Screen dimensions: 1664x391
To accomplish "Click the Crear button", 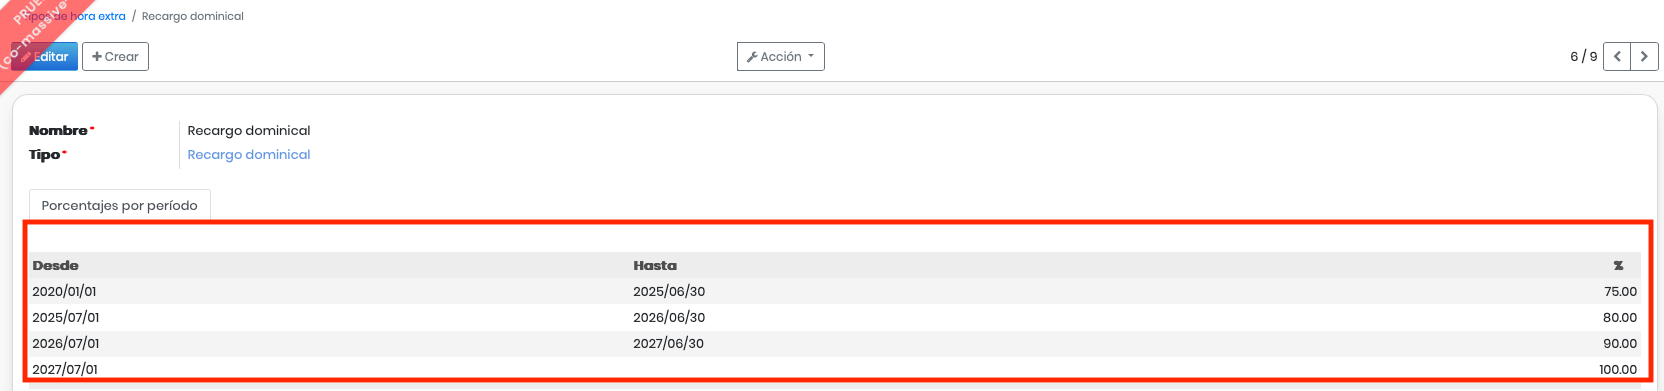I will click(x=115, y=57).
